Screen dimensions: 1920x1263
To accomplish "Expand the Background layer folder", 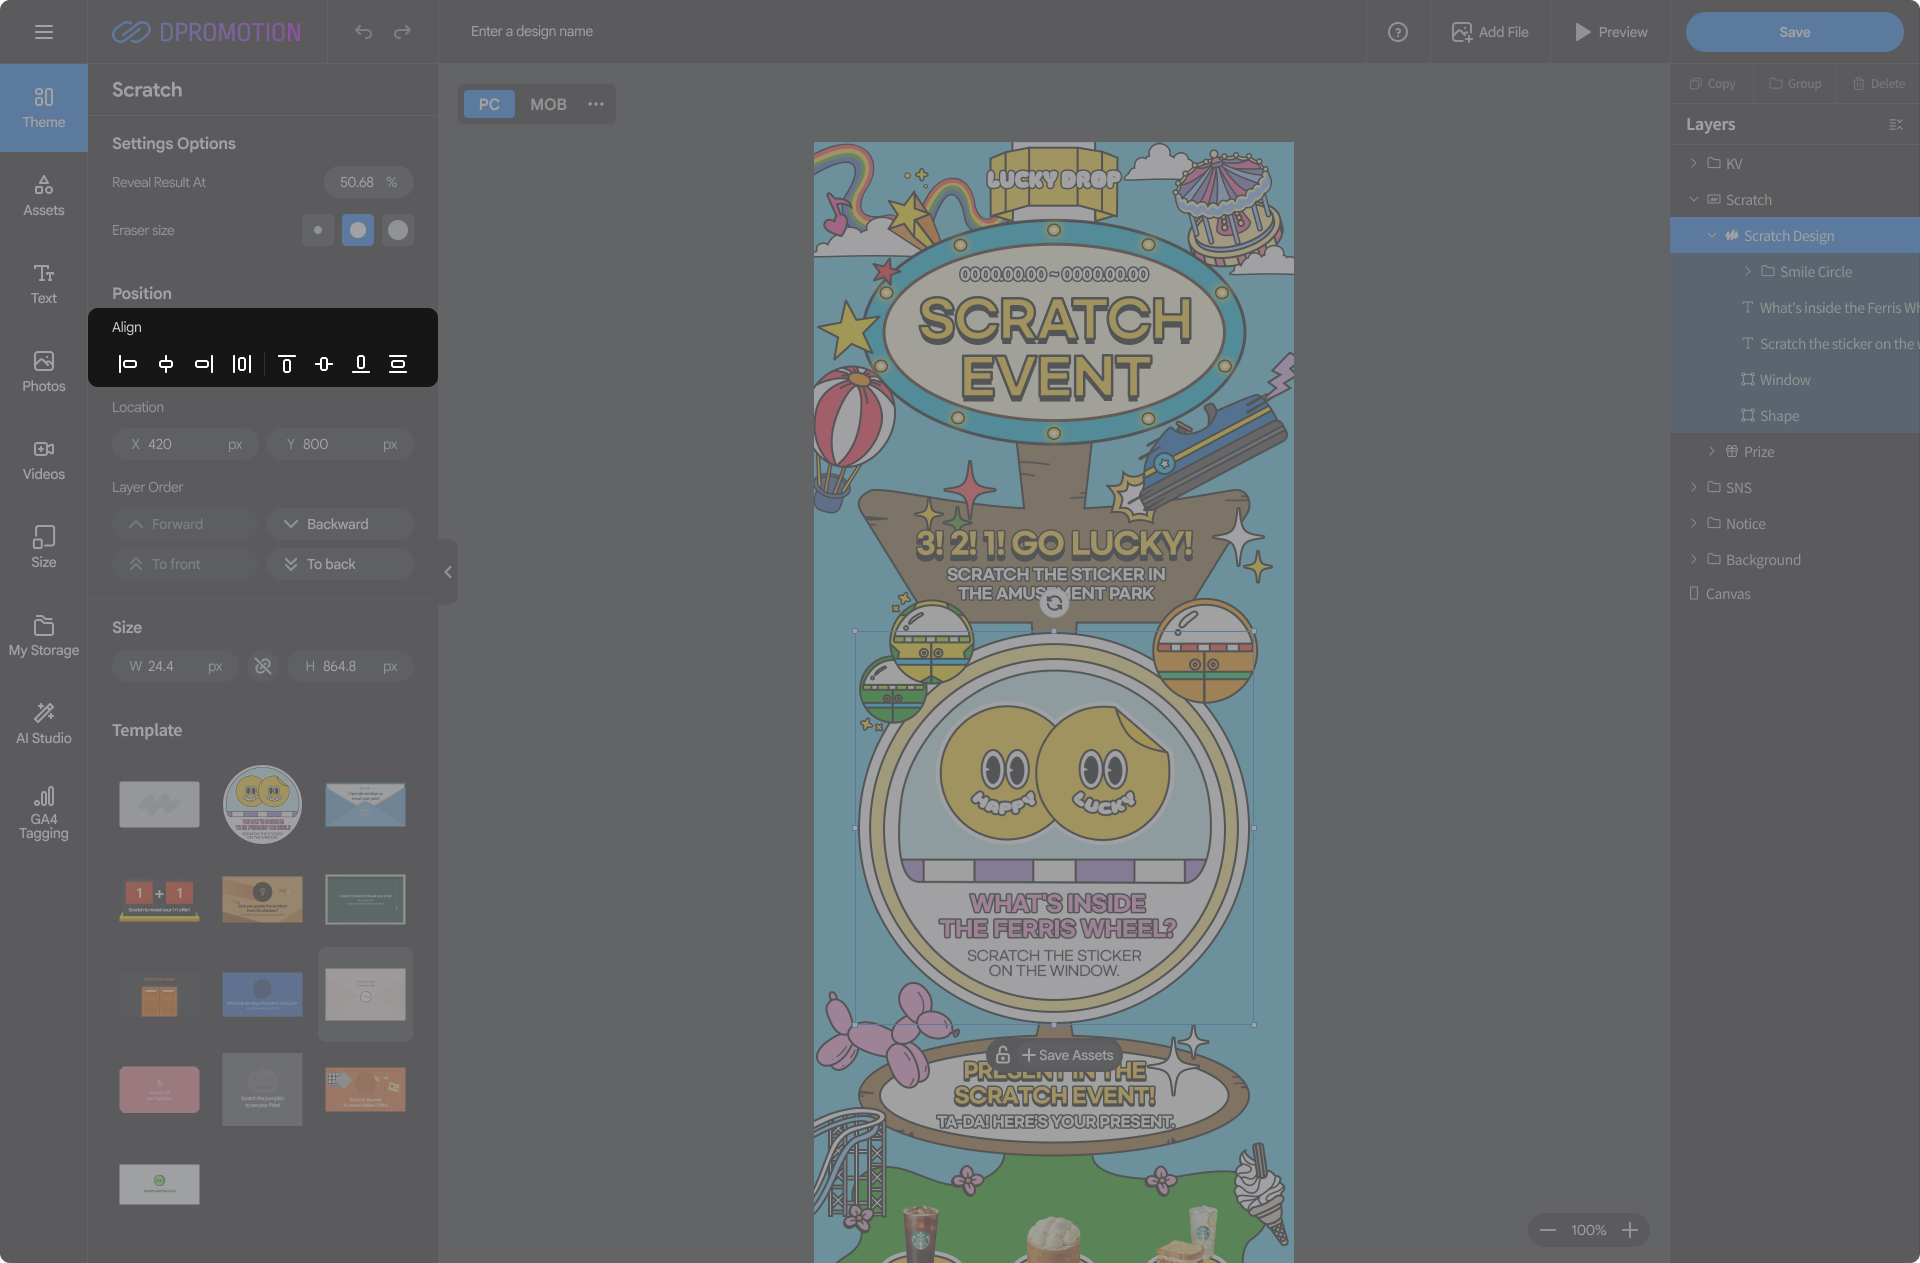I will pyautogui.click(x=1694, y=559).
